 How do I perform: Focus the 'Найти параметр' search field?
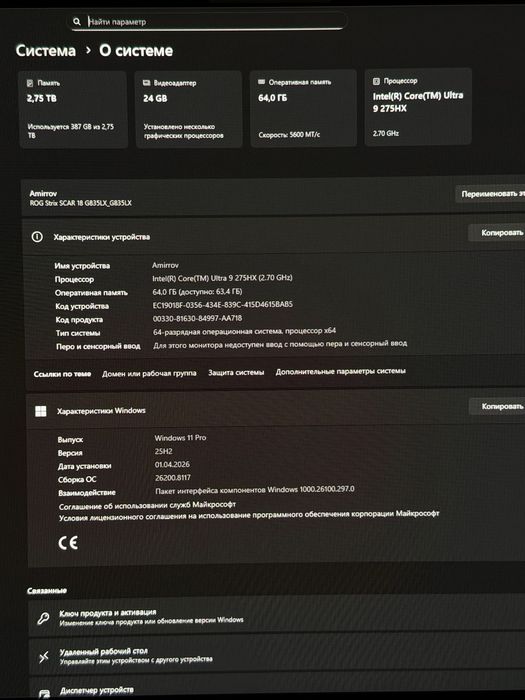click(208, 21)
